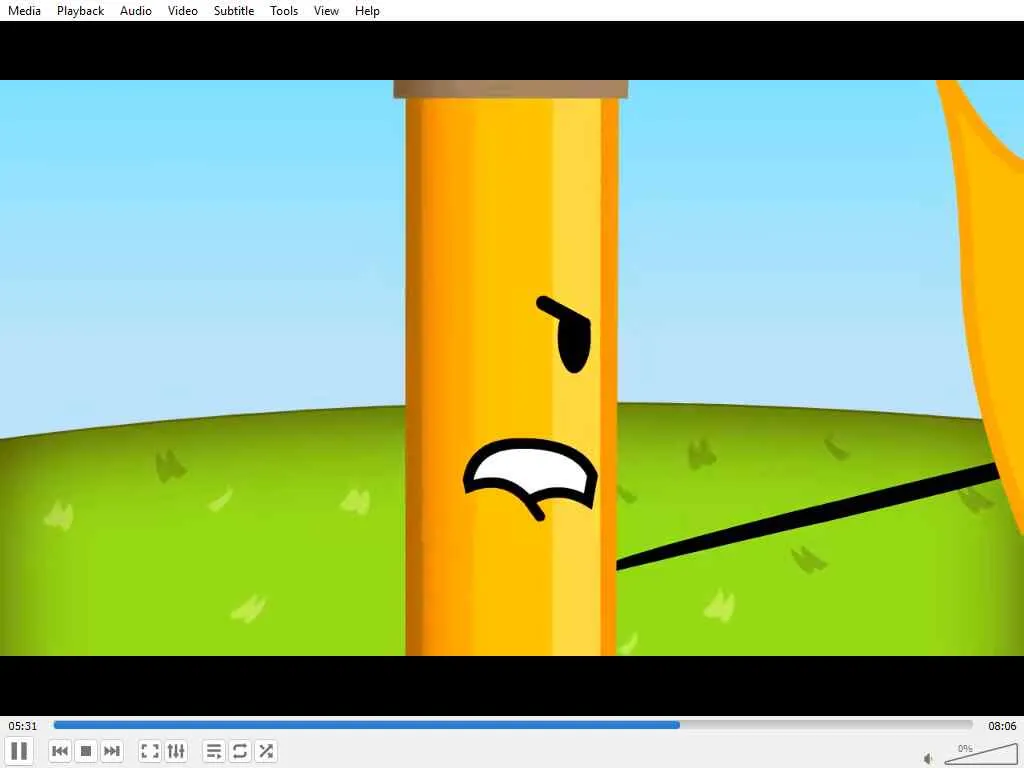
Task: Open the Playback menu
Action: pos(80,10)
